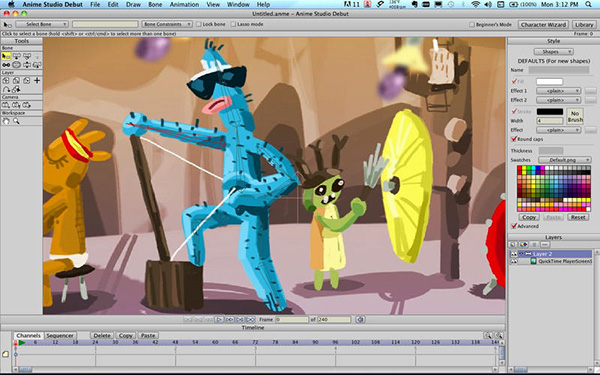Enable the Lasso mode checkbox
Image resolution: width=600 pixels, height=375 pixels.
233,24
